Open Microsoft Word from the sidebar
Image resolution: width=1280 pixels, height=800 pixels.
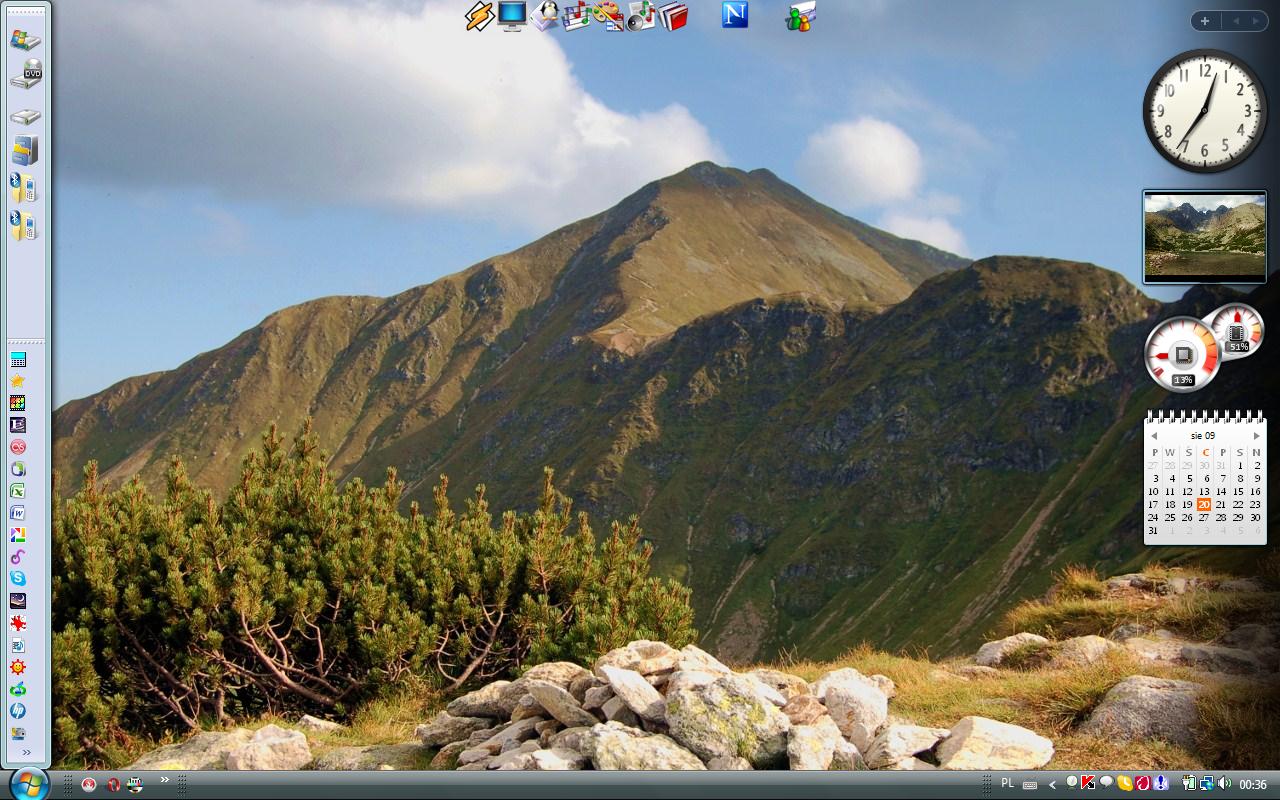pos(17,513)
